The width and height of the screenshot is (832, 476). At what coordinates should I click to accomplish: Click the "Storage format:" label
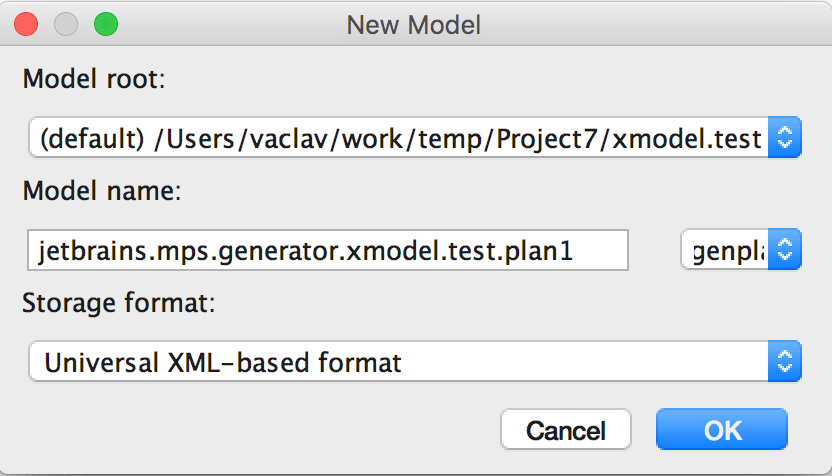coord(118,303)
